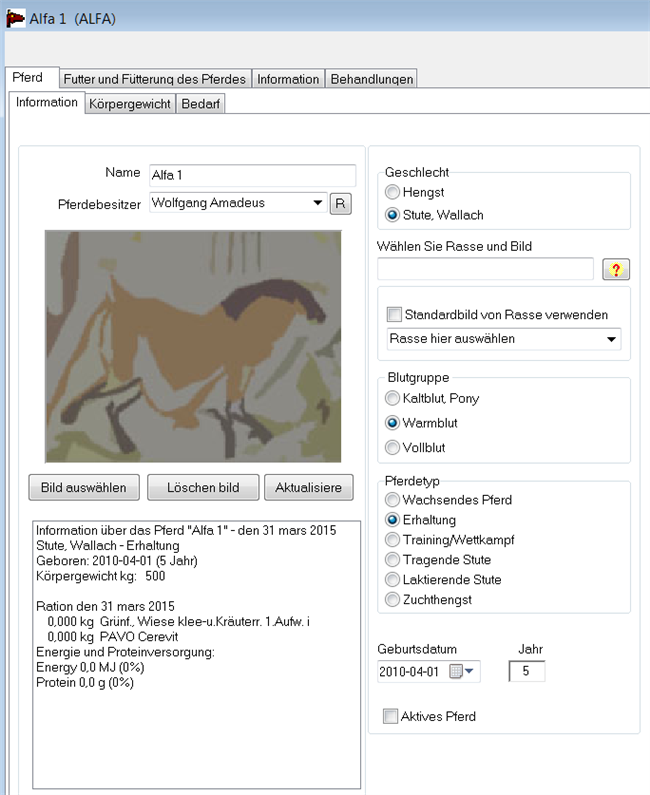Click the line 'Stute, Wallach - Erhaltung'
650x795 pixels.
[107, 546]
